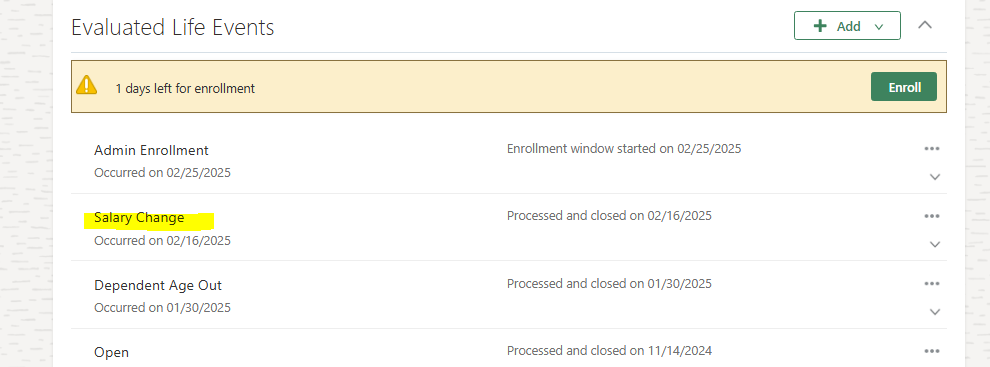Click 'Enrollment window started on 02/25/2025' text
Image resolution: width=990 pixels, height=367 pixels.
click(x=624, y=149)
